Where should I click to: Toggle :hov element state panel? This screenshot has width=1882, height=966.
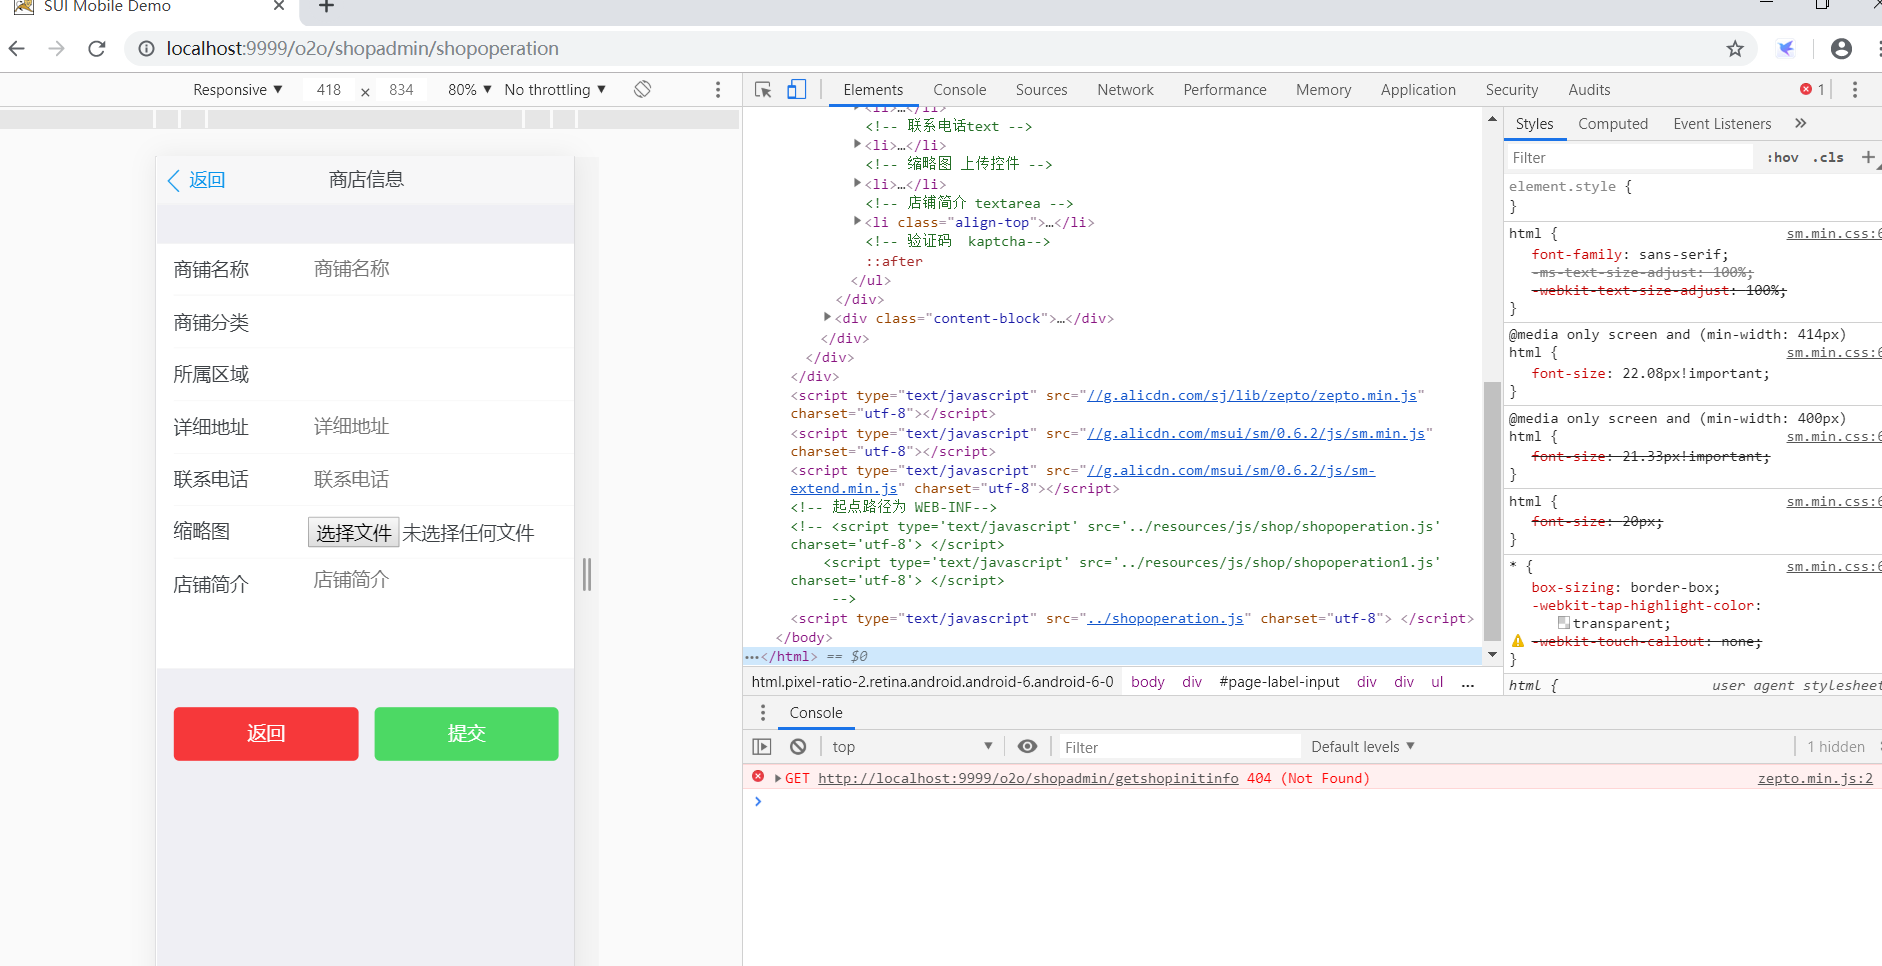coord(1782,157)
